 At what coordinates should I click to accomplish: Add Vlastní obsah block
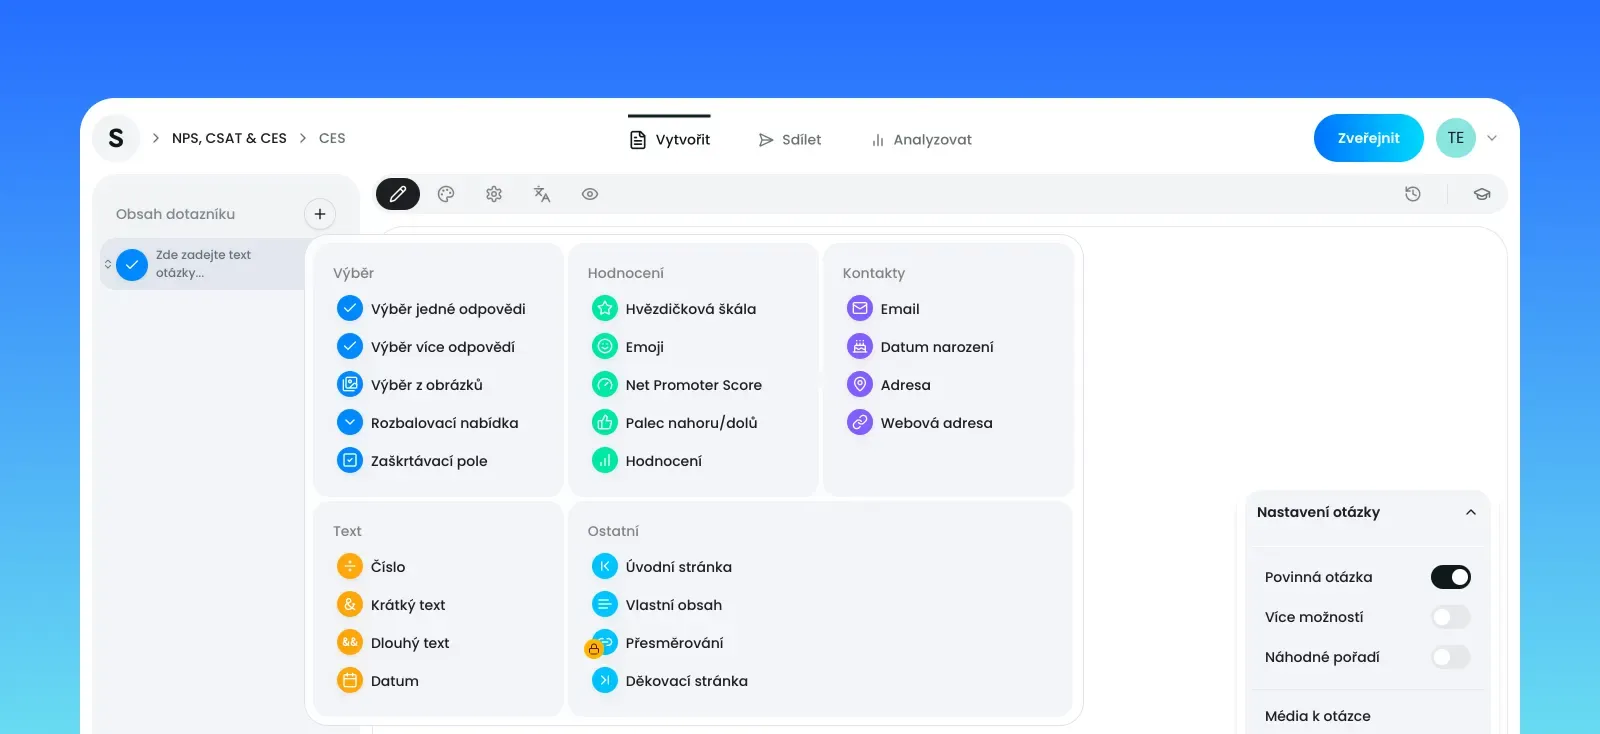(658, 604)
